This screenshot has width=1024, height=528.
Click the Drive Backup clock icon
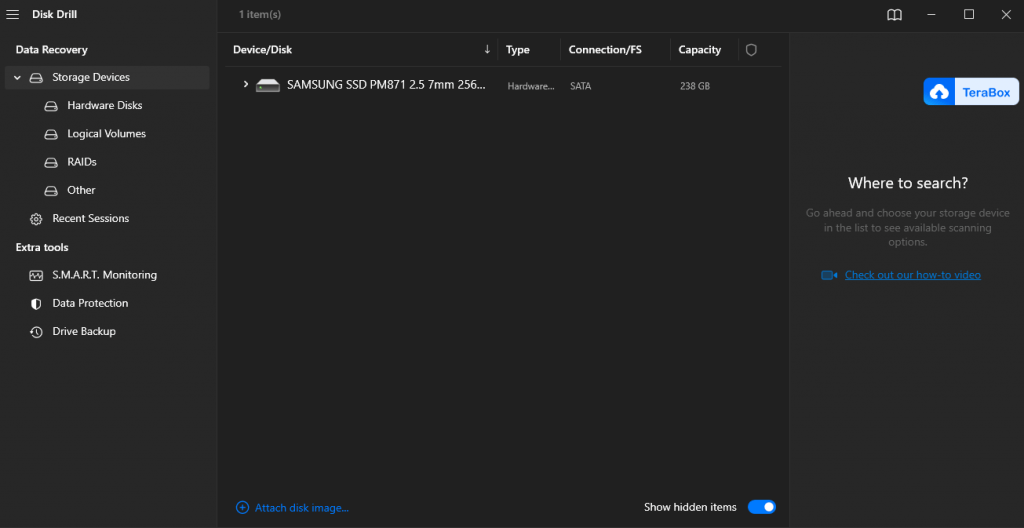(36, 331)
